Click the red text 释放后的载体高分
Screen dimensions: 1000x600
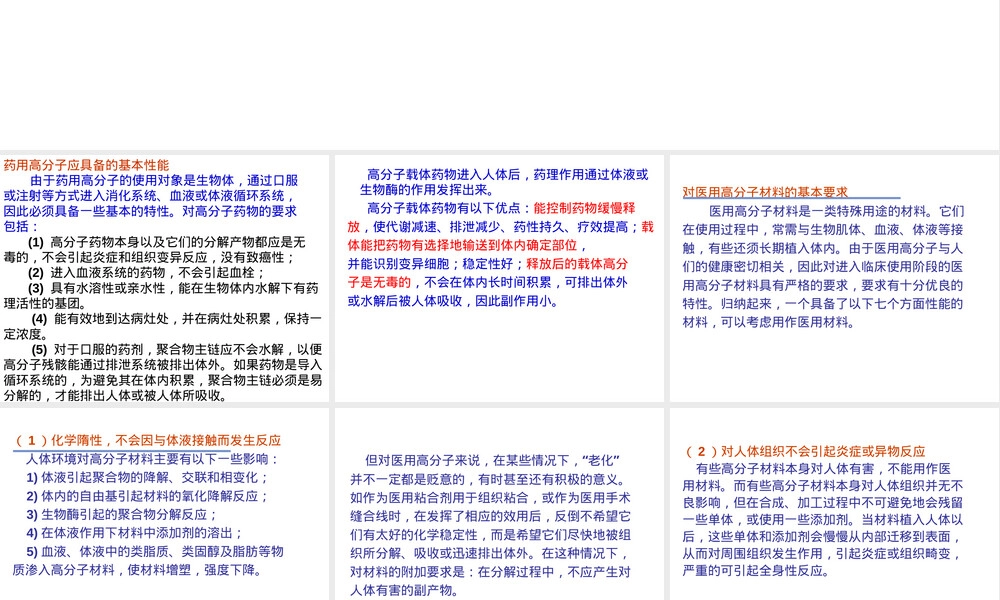click(577, 263)
